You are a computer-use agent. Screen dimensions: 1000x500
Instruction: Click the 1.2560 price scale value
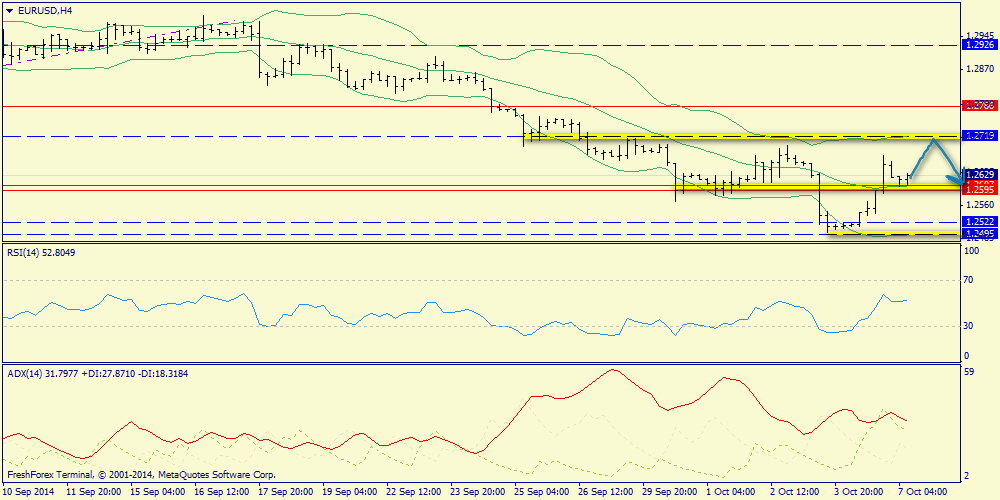(x=981, y=205)
